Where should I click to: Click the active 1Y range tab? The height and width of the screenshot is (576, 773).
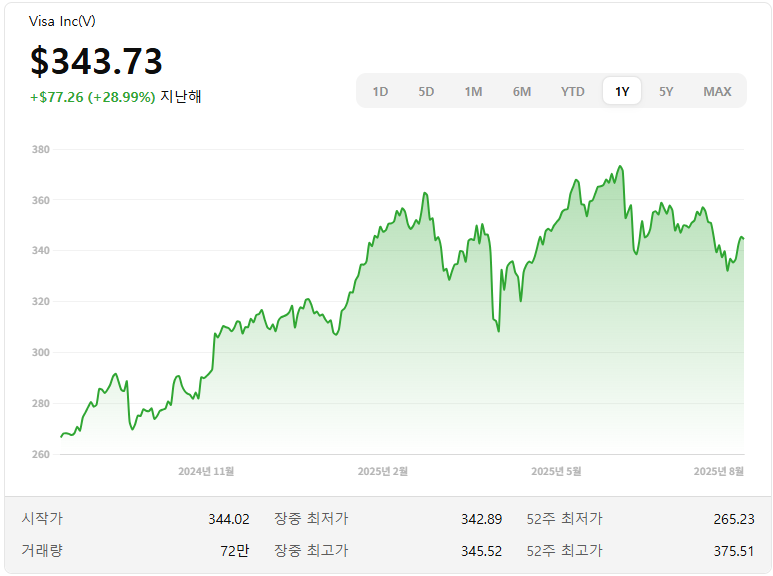622,91
